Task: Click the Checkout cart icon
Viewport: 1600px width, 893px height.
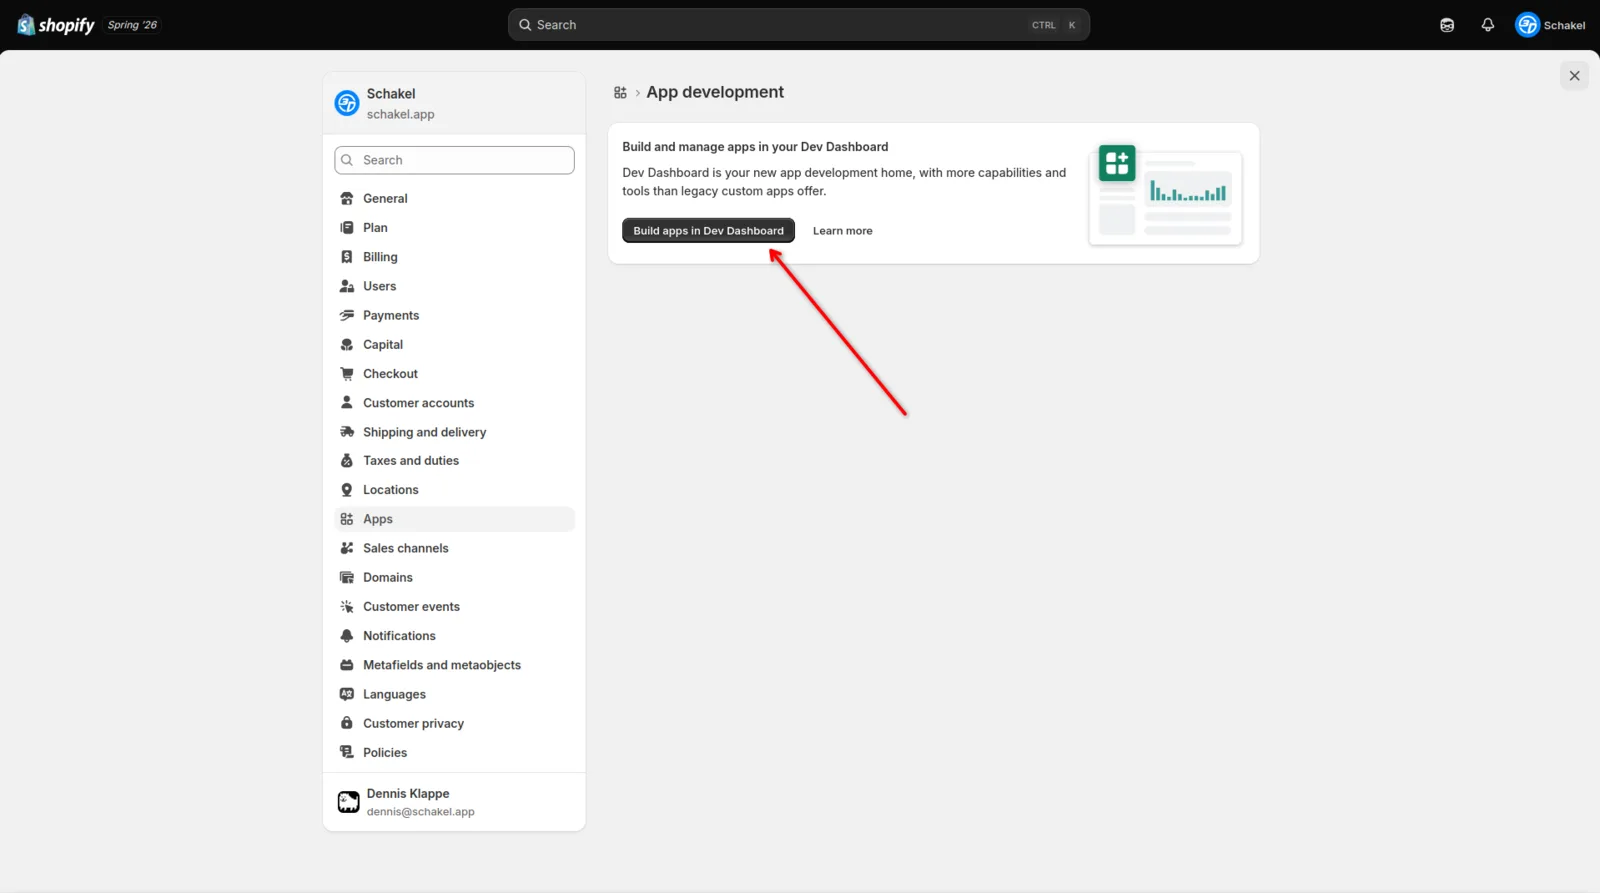Action: pos(347,374)
